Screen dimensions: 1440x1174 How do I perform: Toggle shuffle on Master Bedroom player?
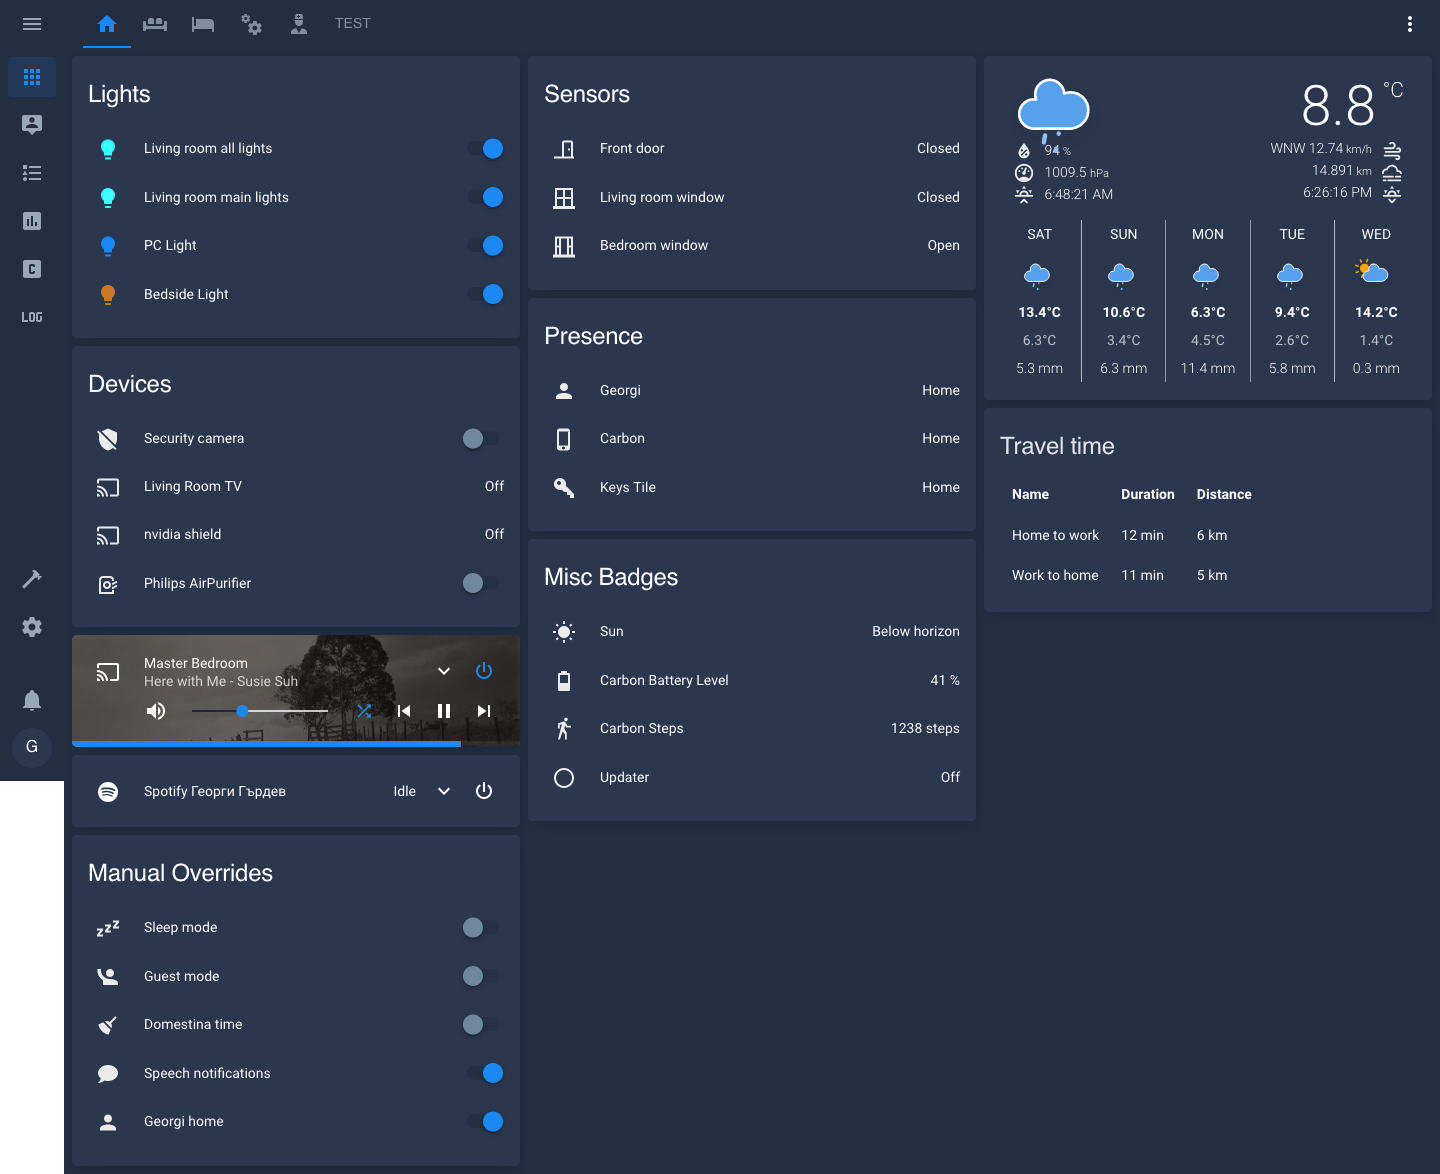364,711
